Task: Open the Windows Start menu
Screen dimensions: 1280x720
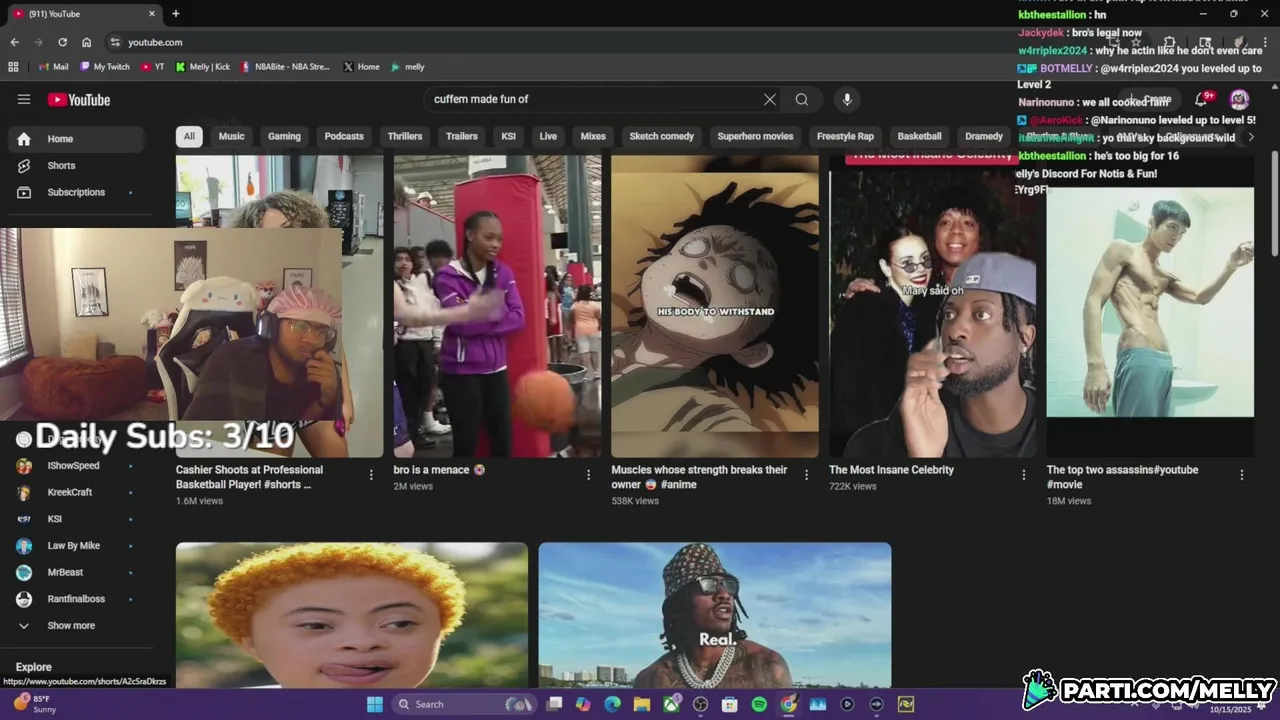Action: 374,704
